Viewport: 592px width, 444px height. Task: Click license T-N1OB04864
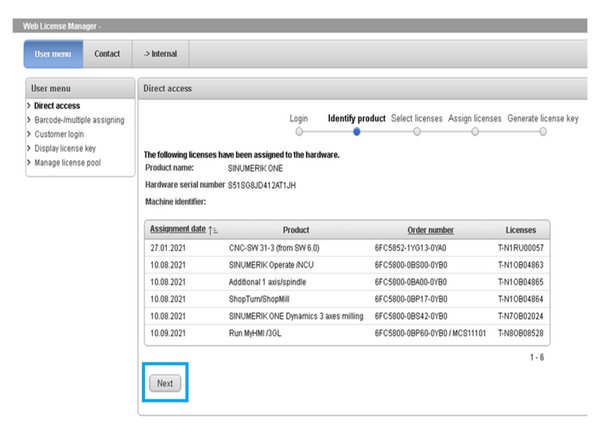coord(521,299)
